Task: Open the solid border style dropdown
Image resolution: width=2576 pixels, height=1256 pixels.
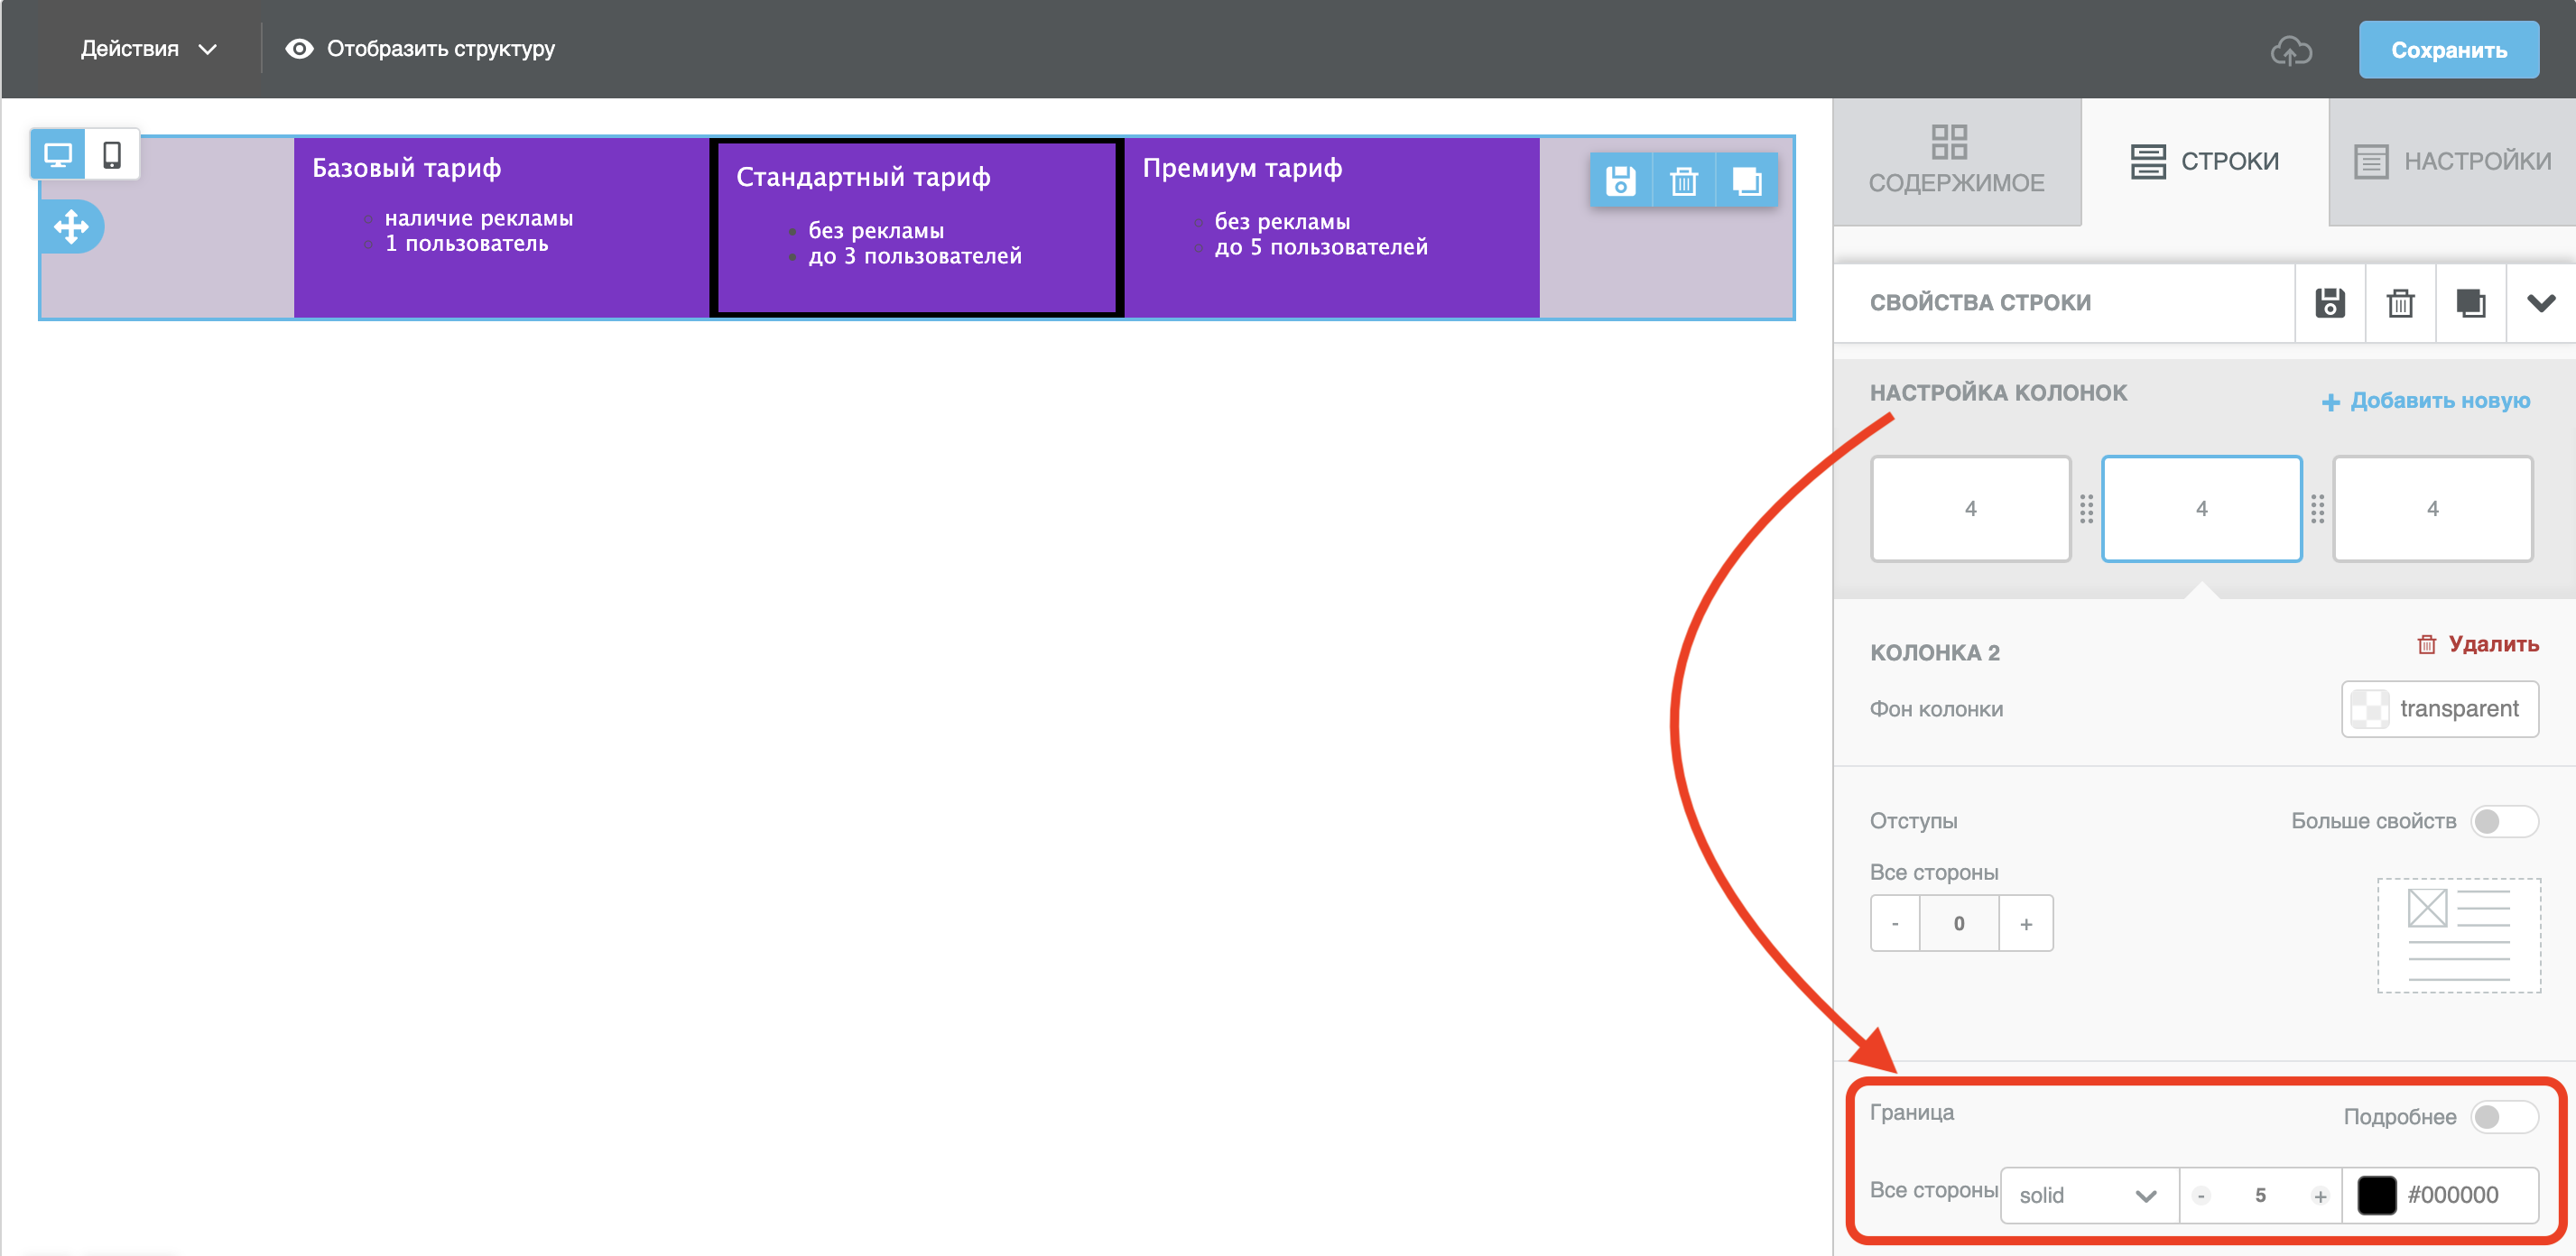Action: [x=2089, y=1195]
